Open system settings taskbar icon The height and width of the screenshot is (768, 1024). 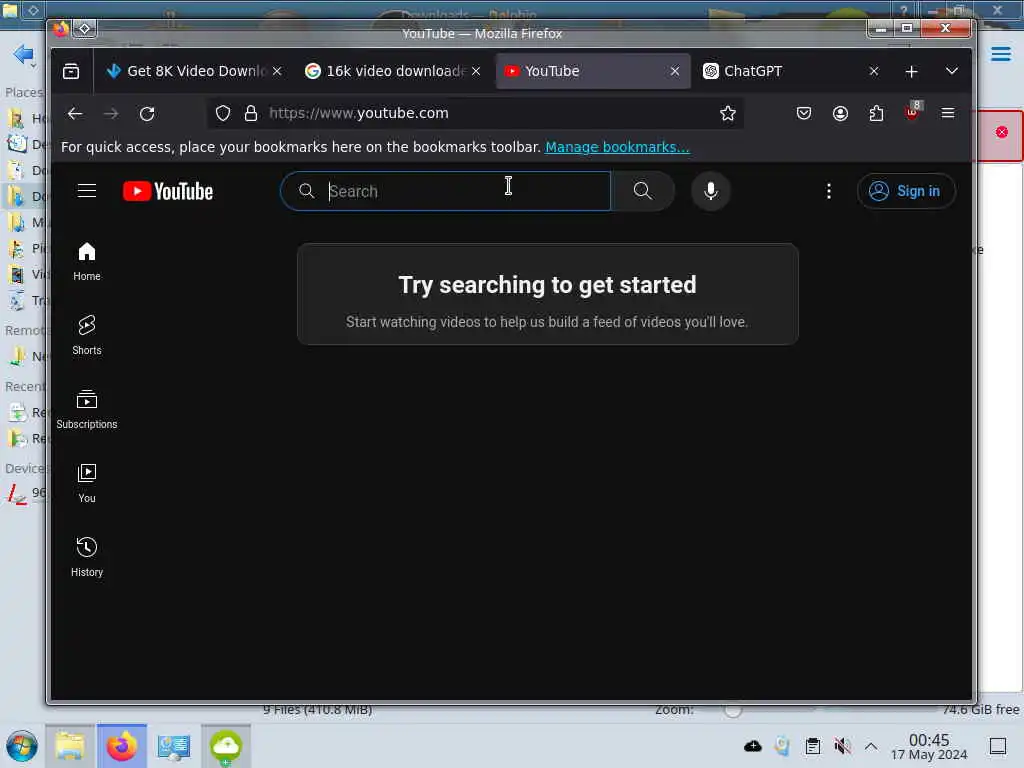click(174, 746)
